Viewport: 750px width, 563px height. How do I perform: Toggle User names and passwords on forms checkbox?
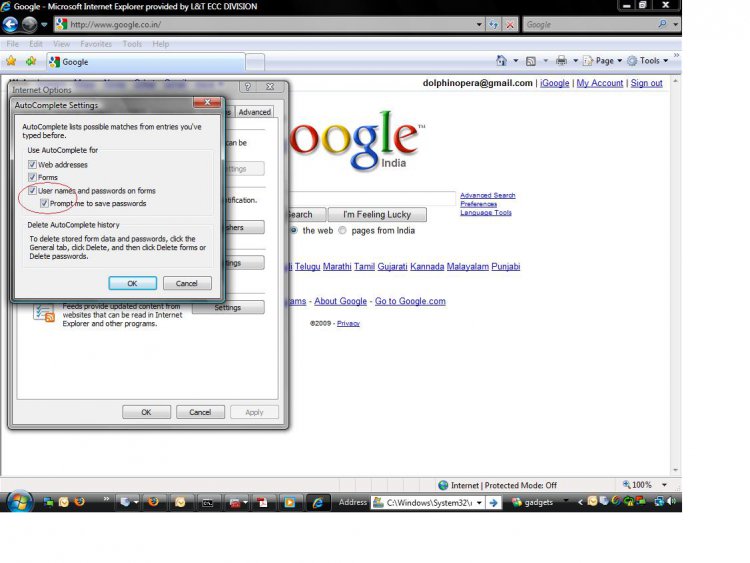(32, 191)
